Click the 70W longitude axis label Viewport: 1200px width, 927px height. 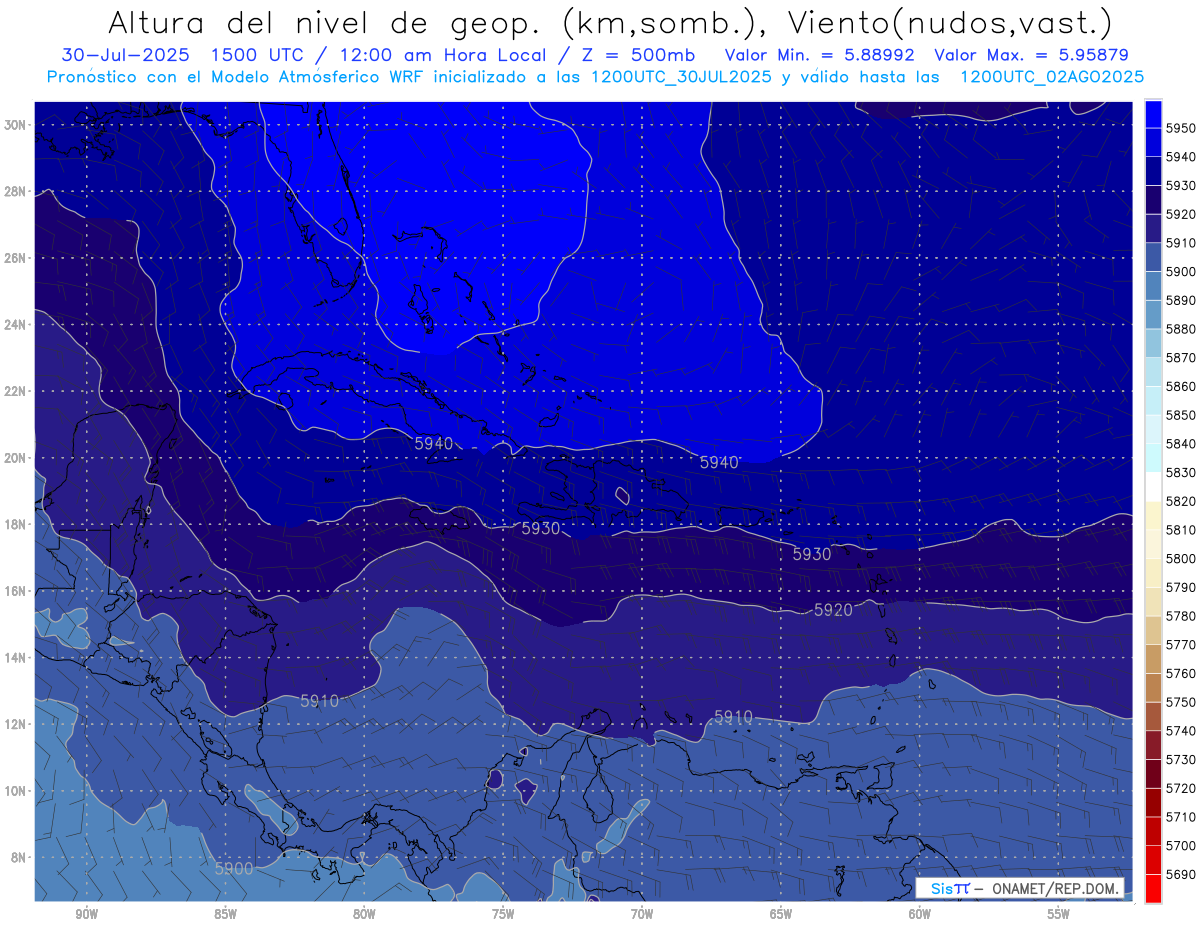point(642,914)
